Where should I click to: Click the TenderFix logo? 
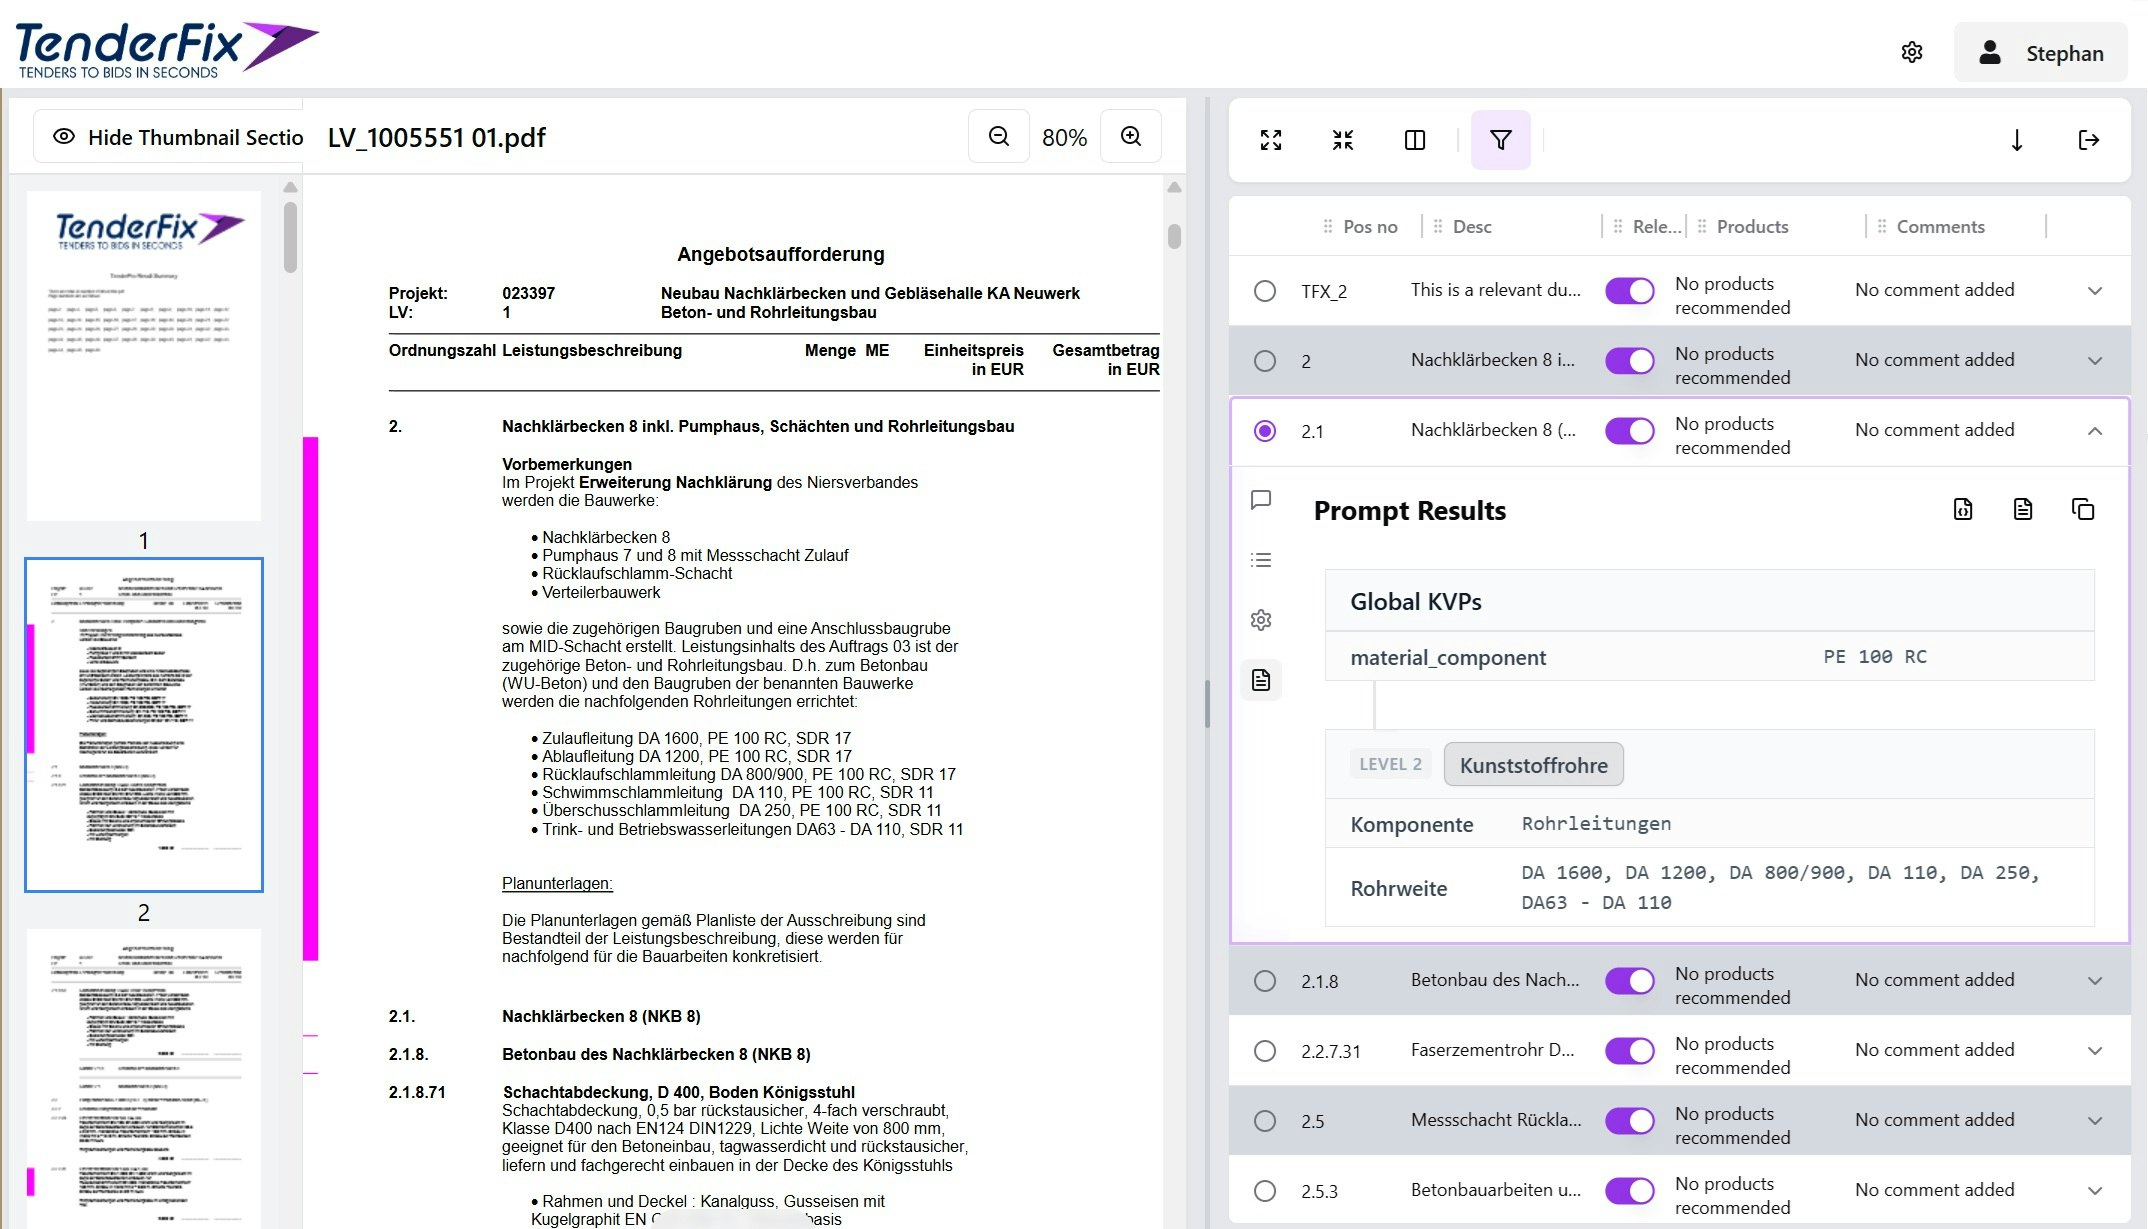tap(166, 48)
